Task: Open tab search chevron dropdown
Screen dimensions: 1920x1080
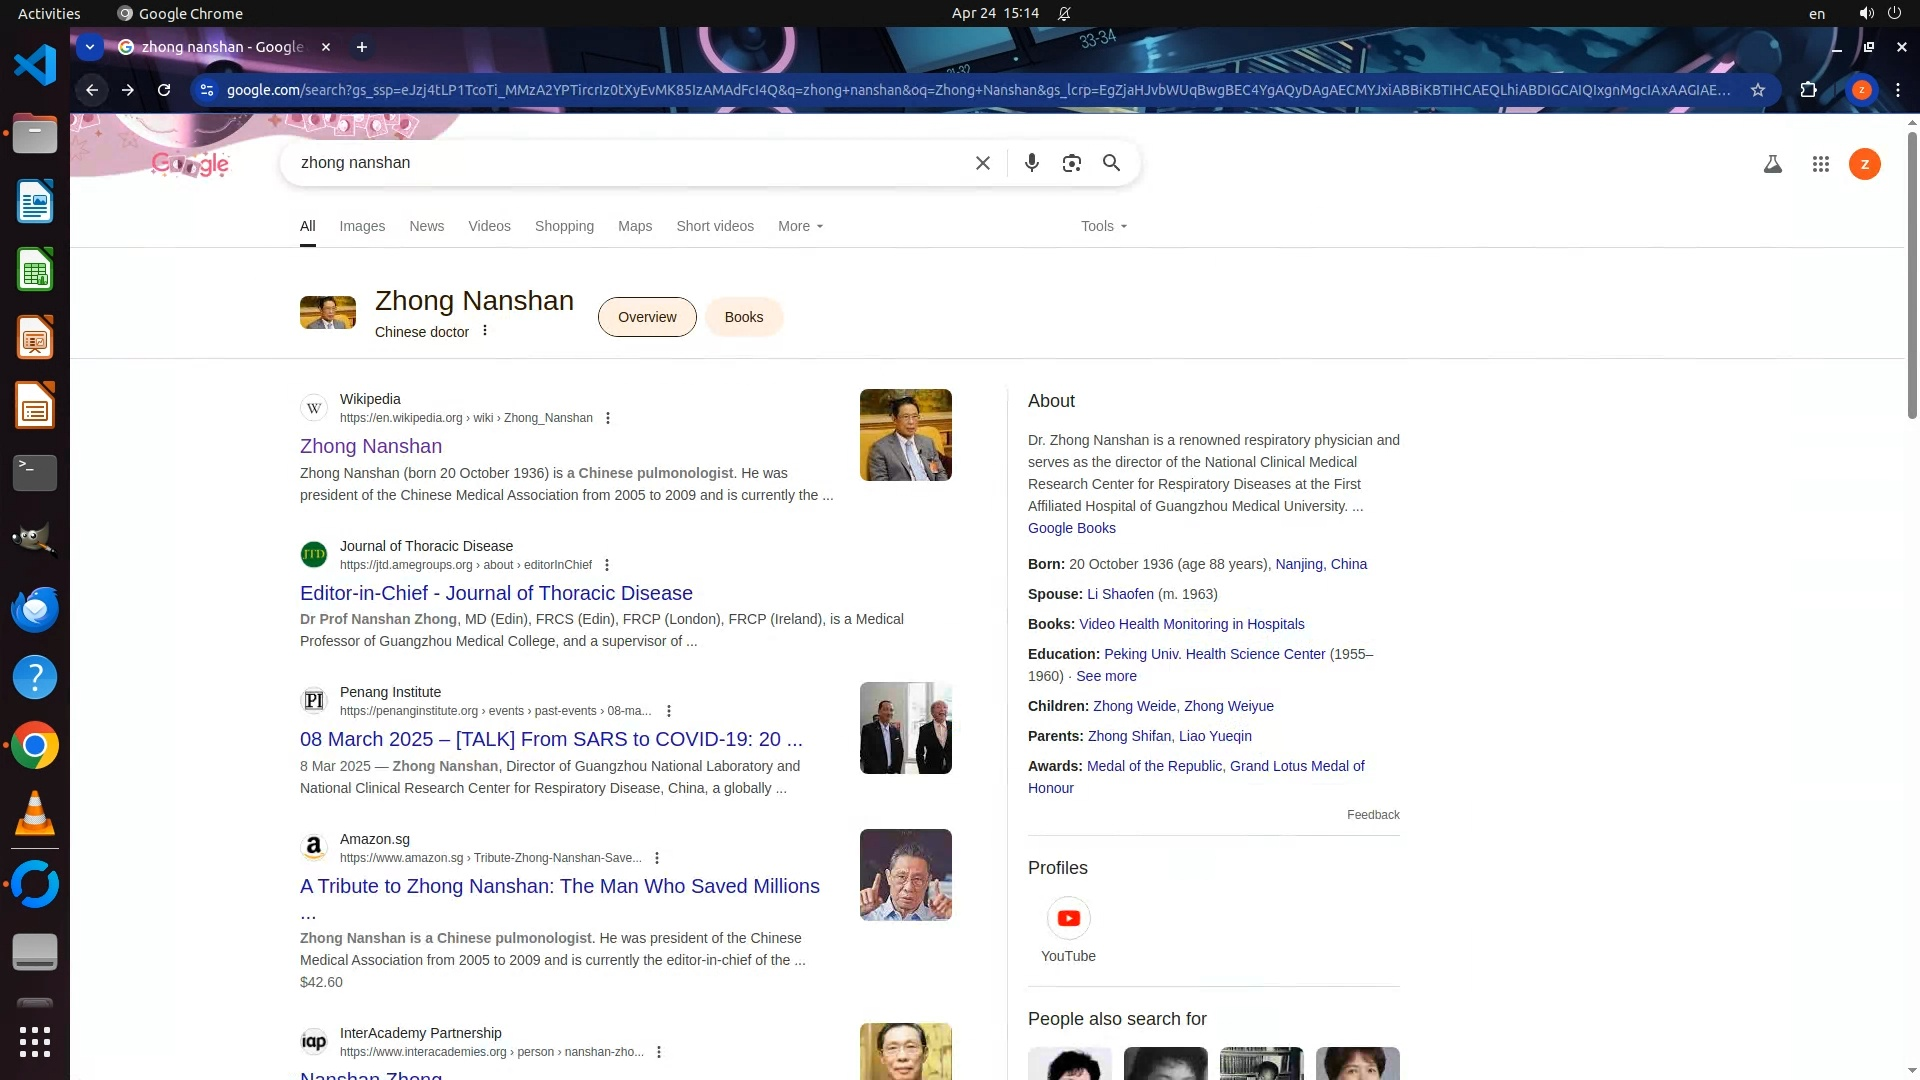Action: pos(90,47)
